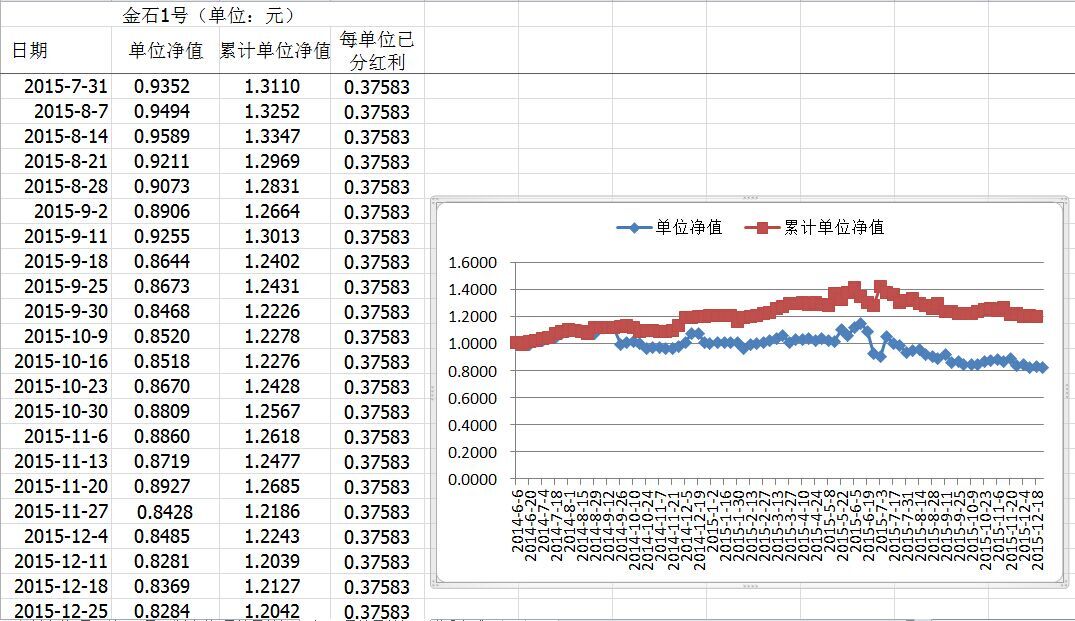Select the 1.6000 label on chart vertical axis
The width and height of the screenshot is (1075, 621).
point(473,263)
